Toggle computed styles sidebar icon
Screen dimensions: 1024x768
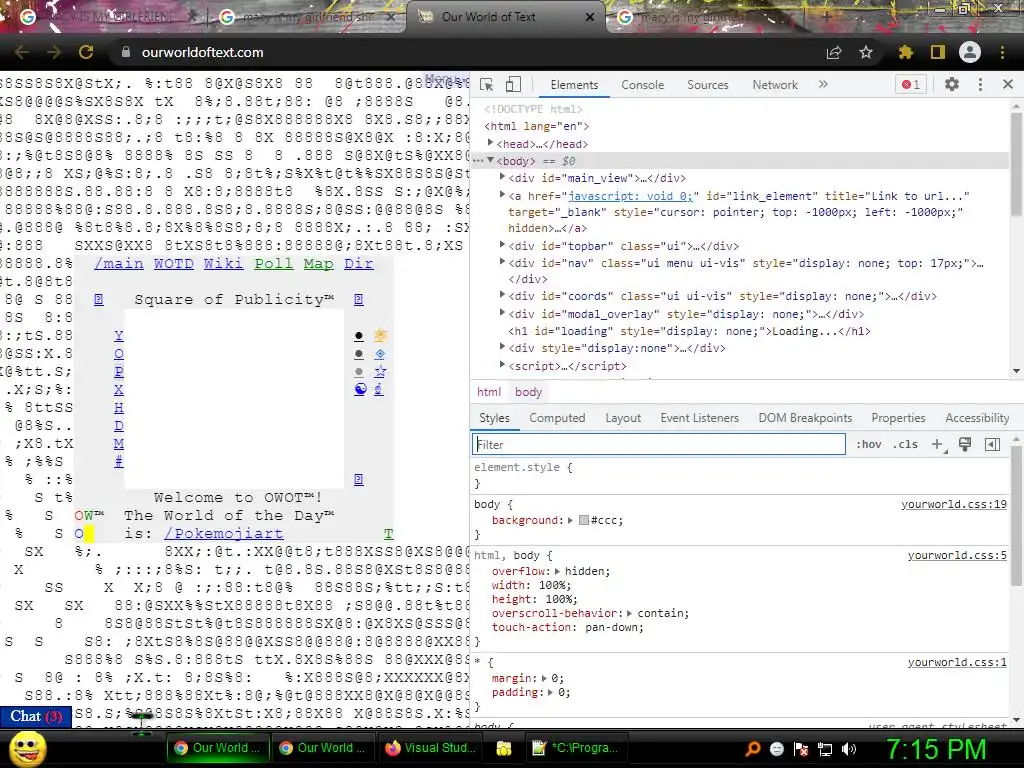coord(992,444)
